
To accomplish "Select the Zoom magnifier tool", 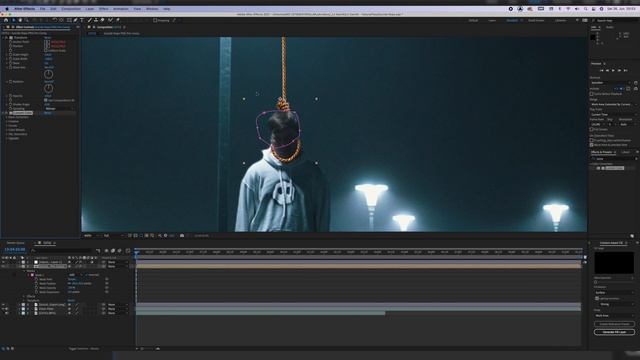I will click(x=27, y=20).
